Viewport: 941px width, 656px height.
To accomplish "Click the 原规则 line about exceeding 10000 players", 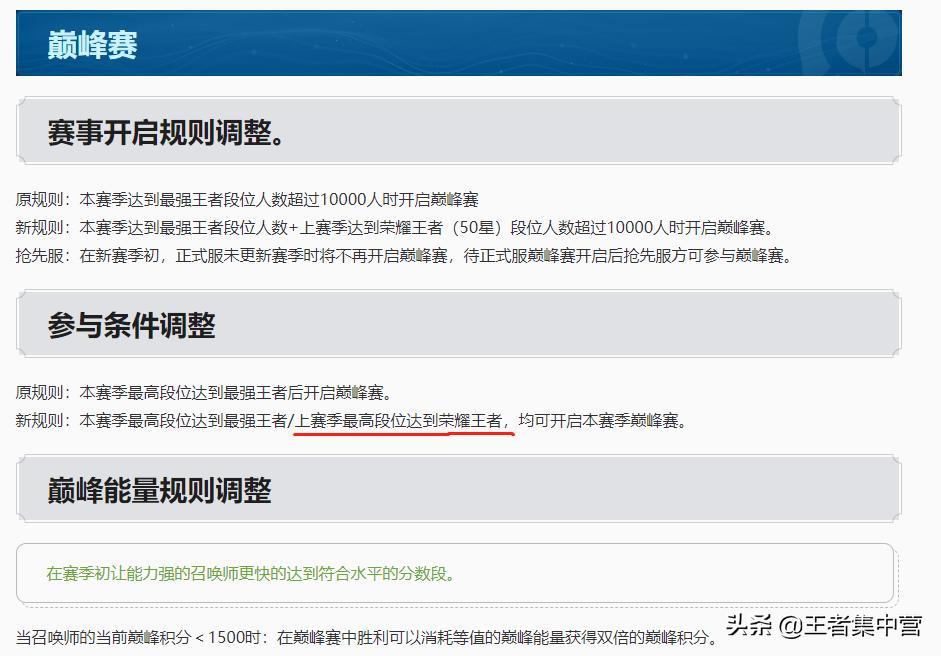I will click(x=247, y=200).
